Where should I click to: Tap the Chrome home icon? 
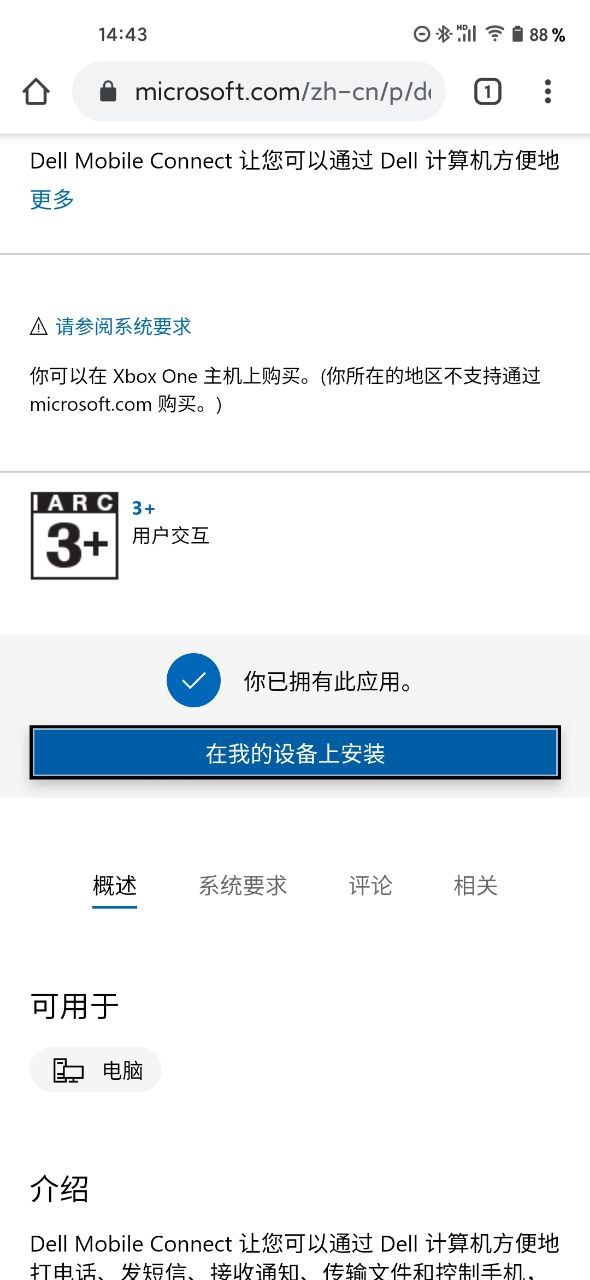(x=36, y=92)
